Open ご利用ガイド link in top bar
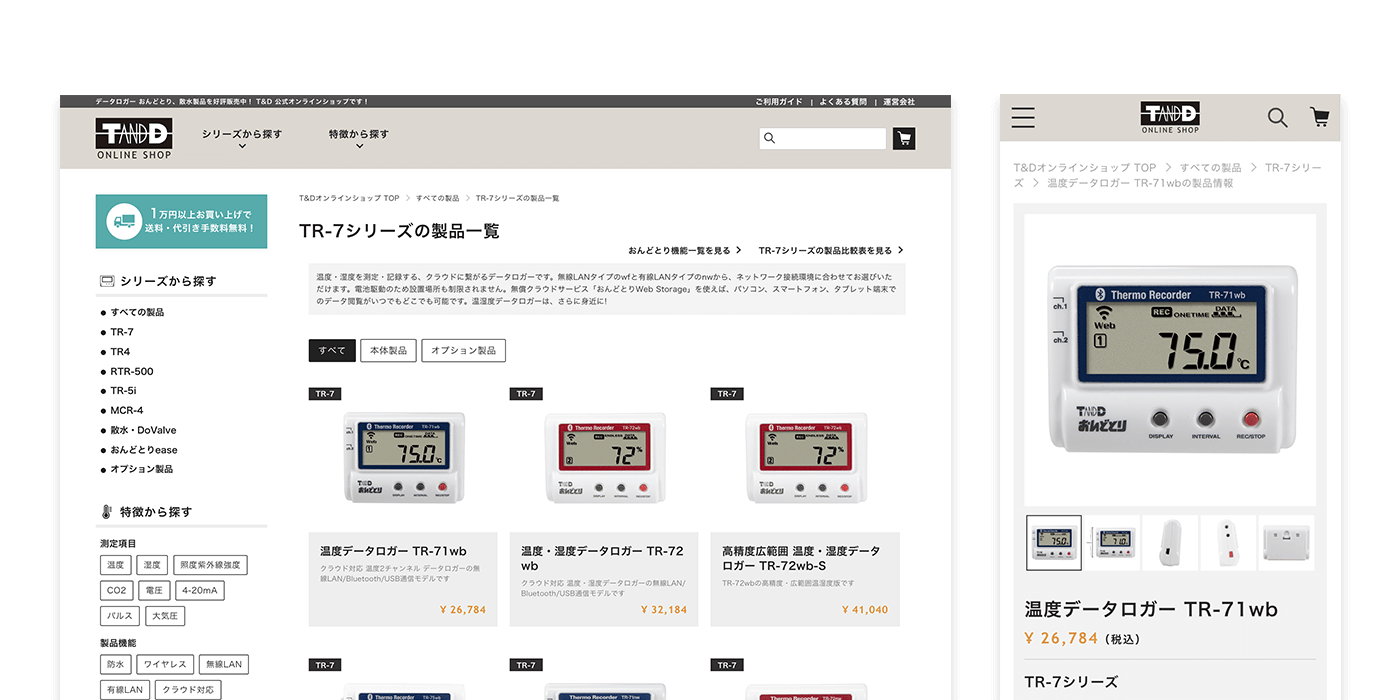 pyautogui.click(x=779, y=101)
